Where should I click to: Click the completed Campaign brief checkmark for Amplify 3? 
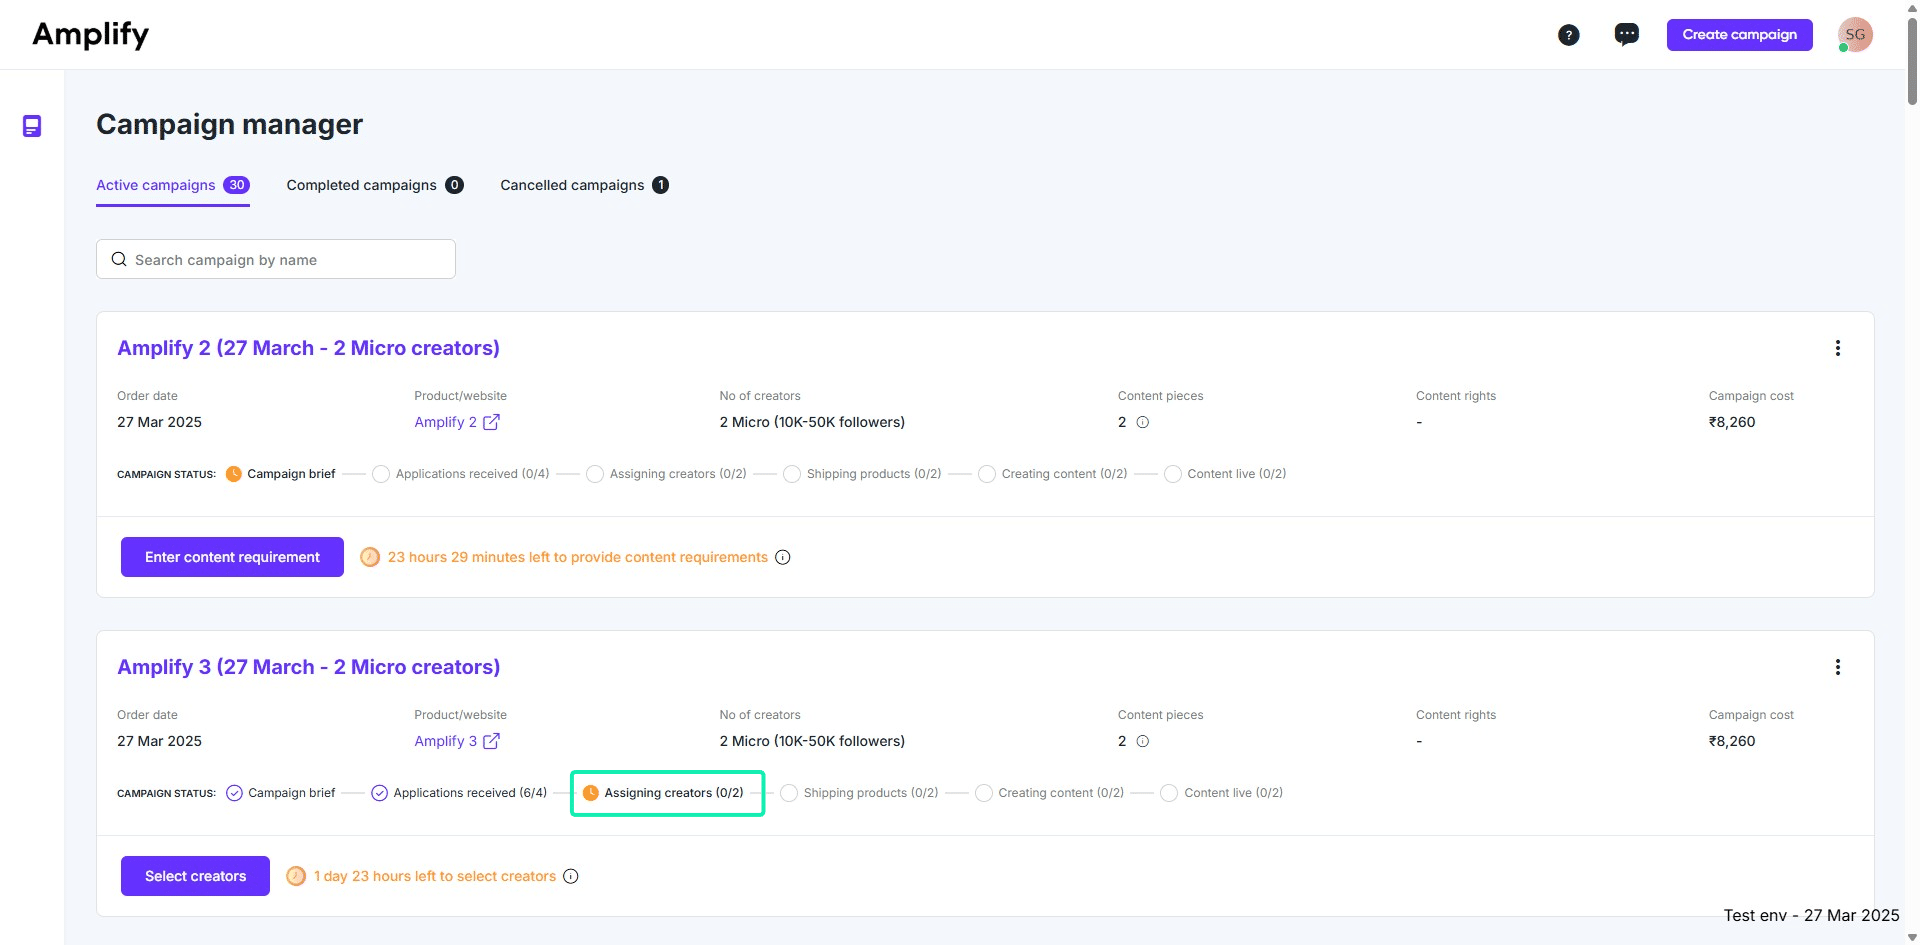(233, 792)
